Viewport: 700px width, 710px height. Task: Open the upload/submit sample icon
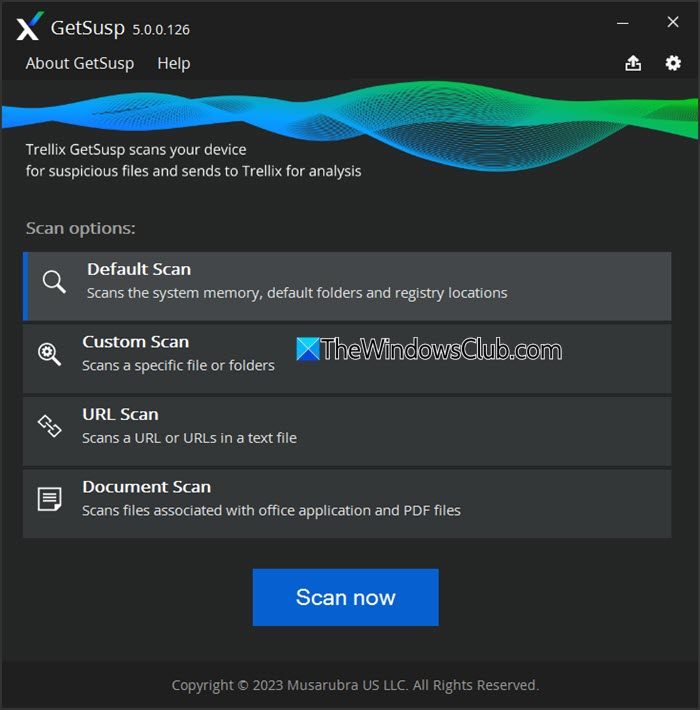(x=633, y=63)
